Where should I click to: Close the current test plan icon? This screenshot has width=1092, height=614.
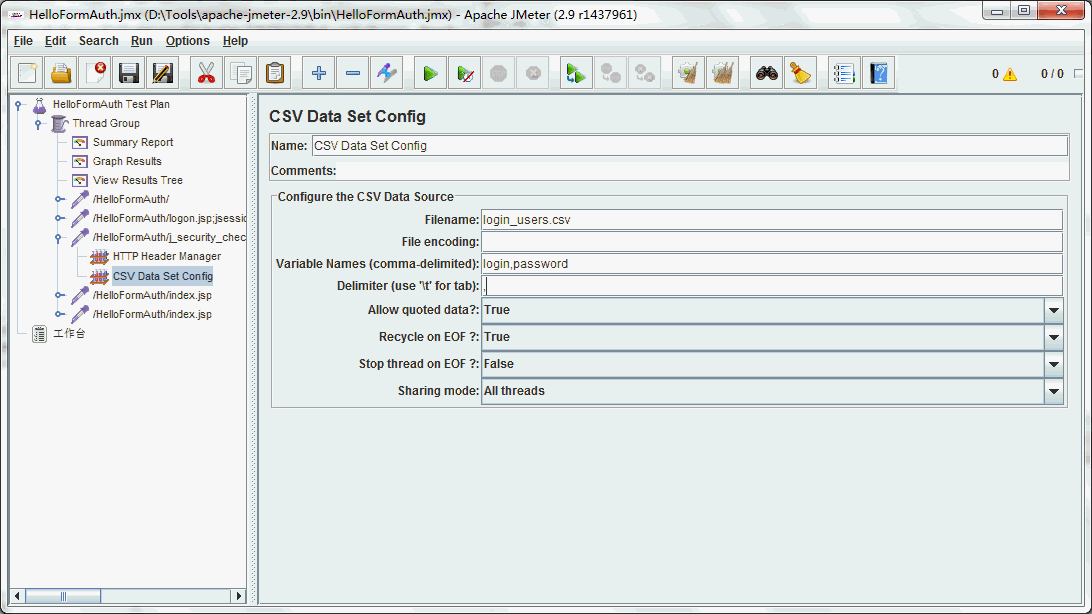point(95,73)
